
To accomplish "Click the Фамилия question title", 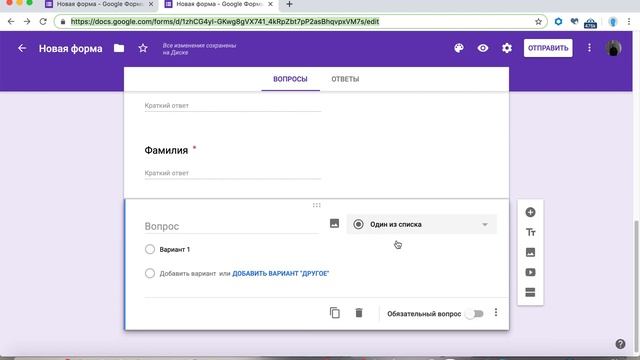I will click(166, 150).
